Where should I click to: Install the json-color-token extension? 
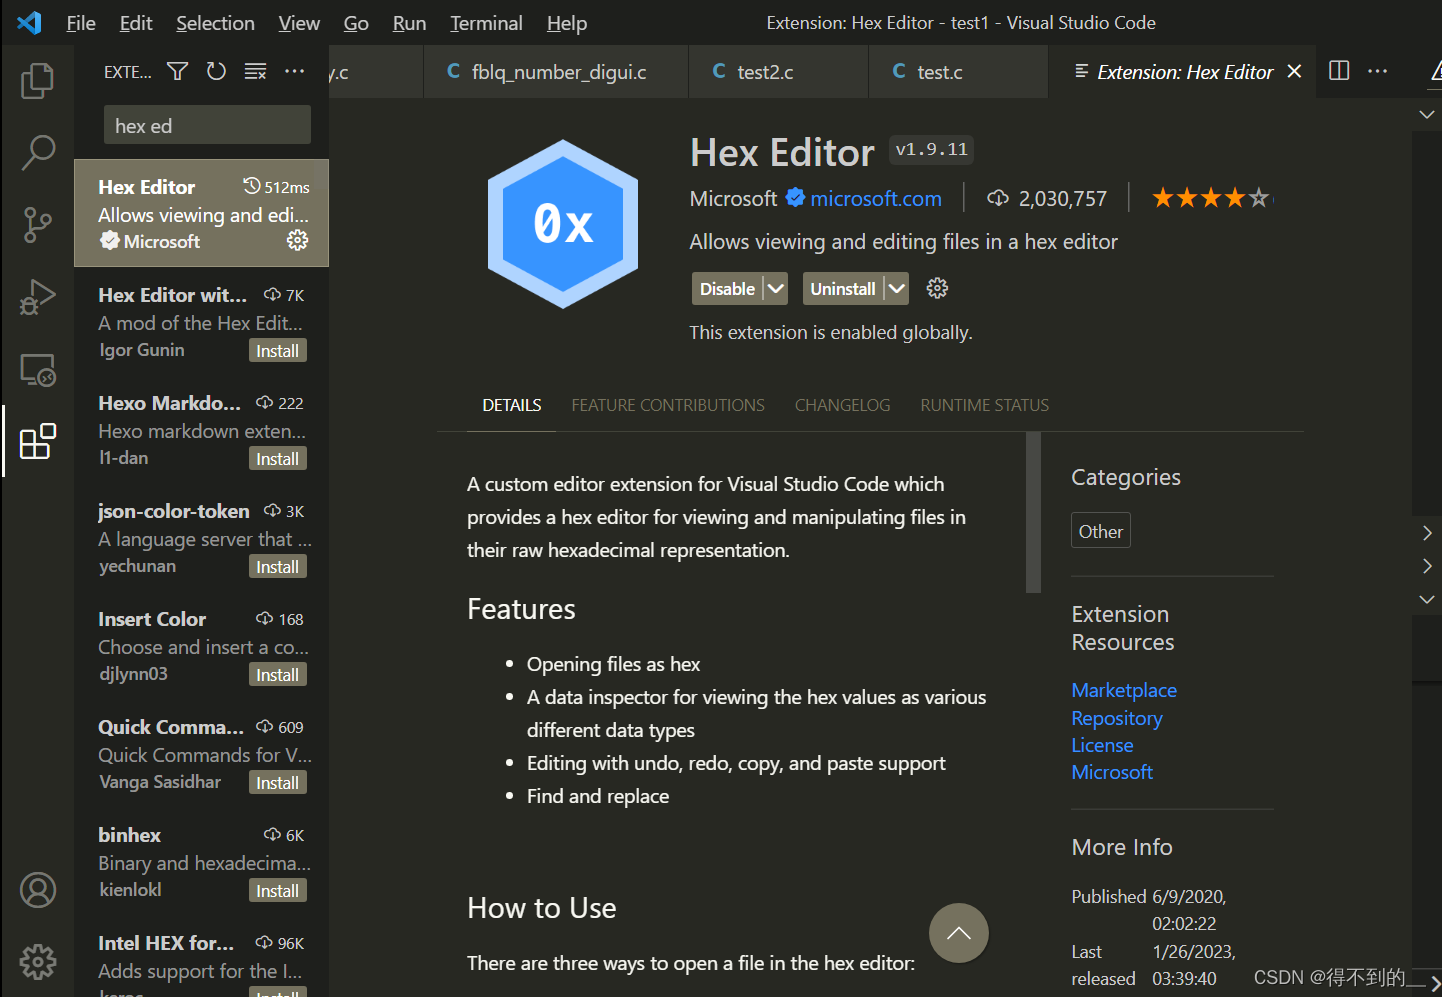[x=277, y=567]
